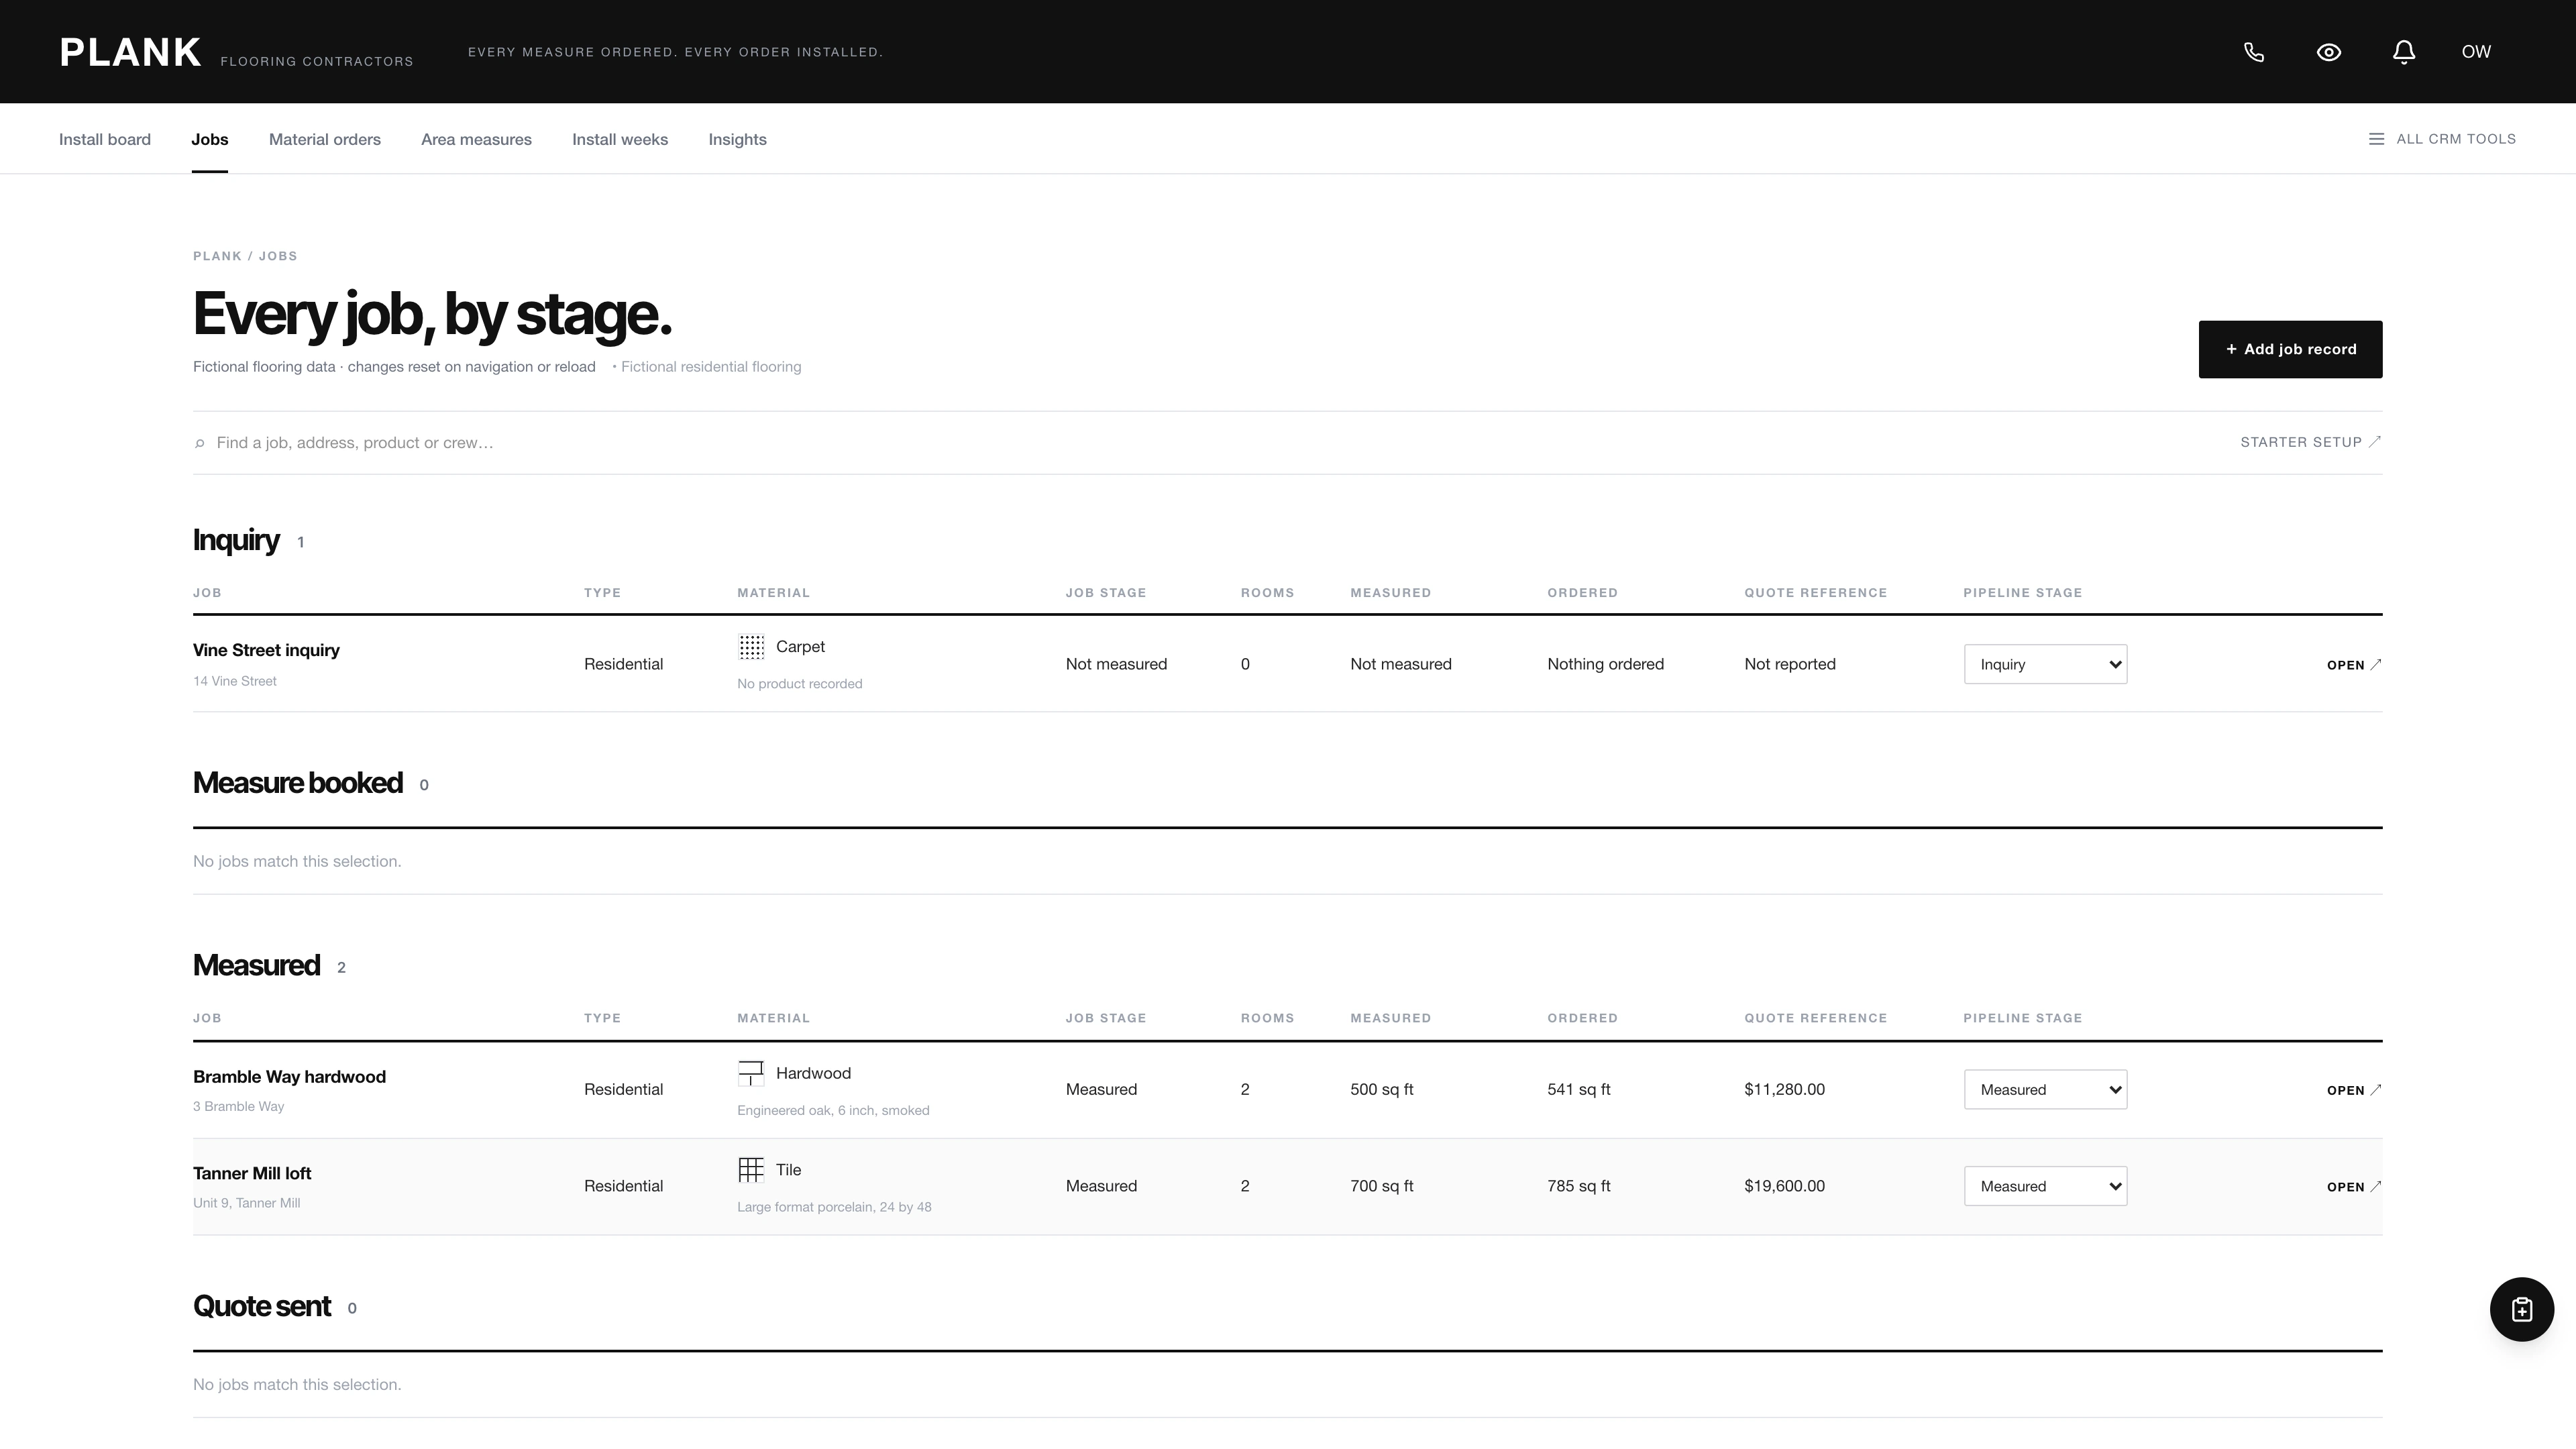The height and width of the screenshot is (1449, 2576).
Task: Click the PLANK logo
Action: click(131, 52)
